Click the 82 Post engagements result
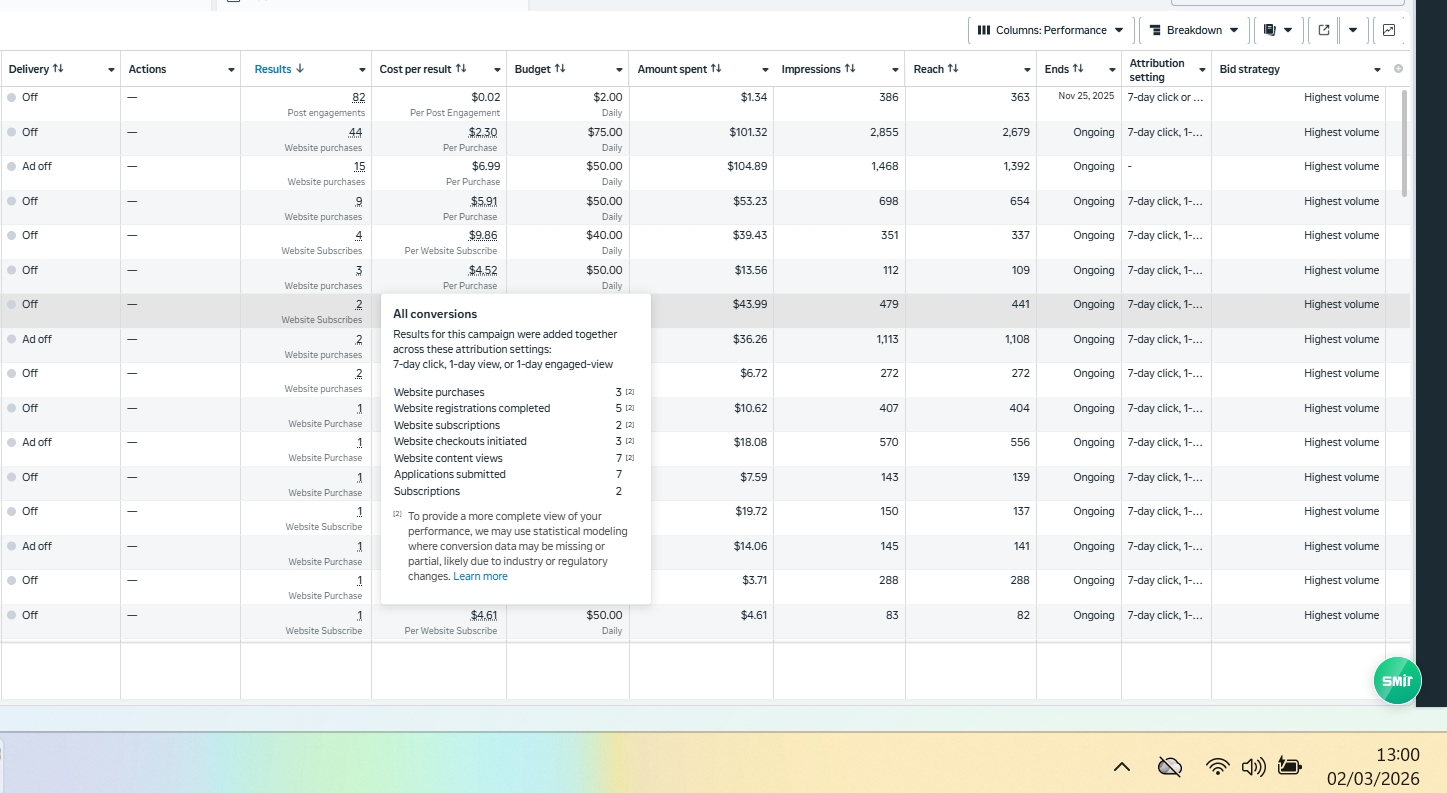1447x793 pixels. [x=358, y=97]
